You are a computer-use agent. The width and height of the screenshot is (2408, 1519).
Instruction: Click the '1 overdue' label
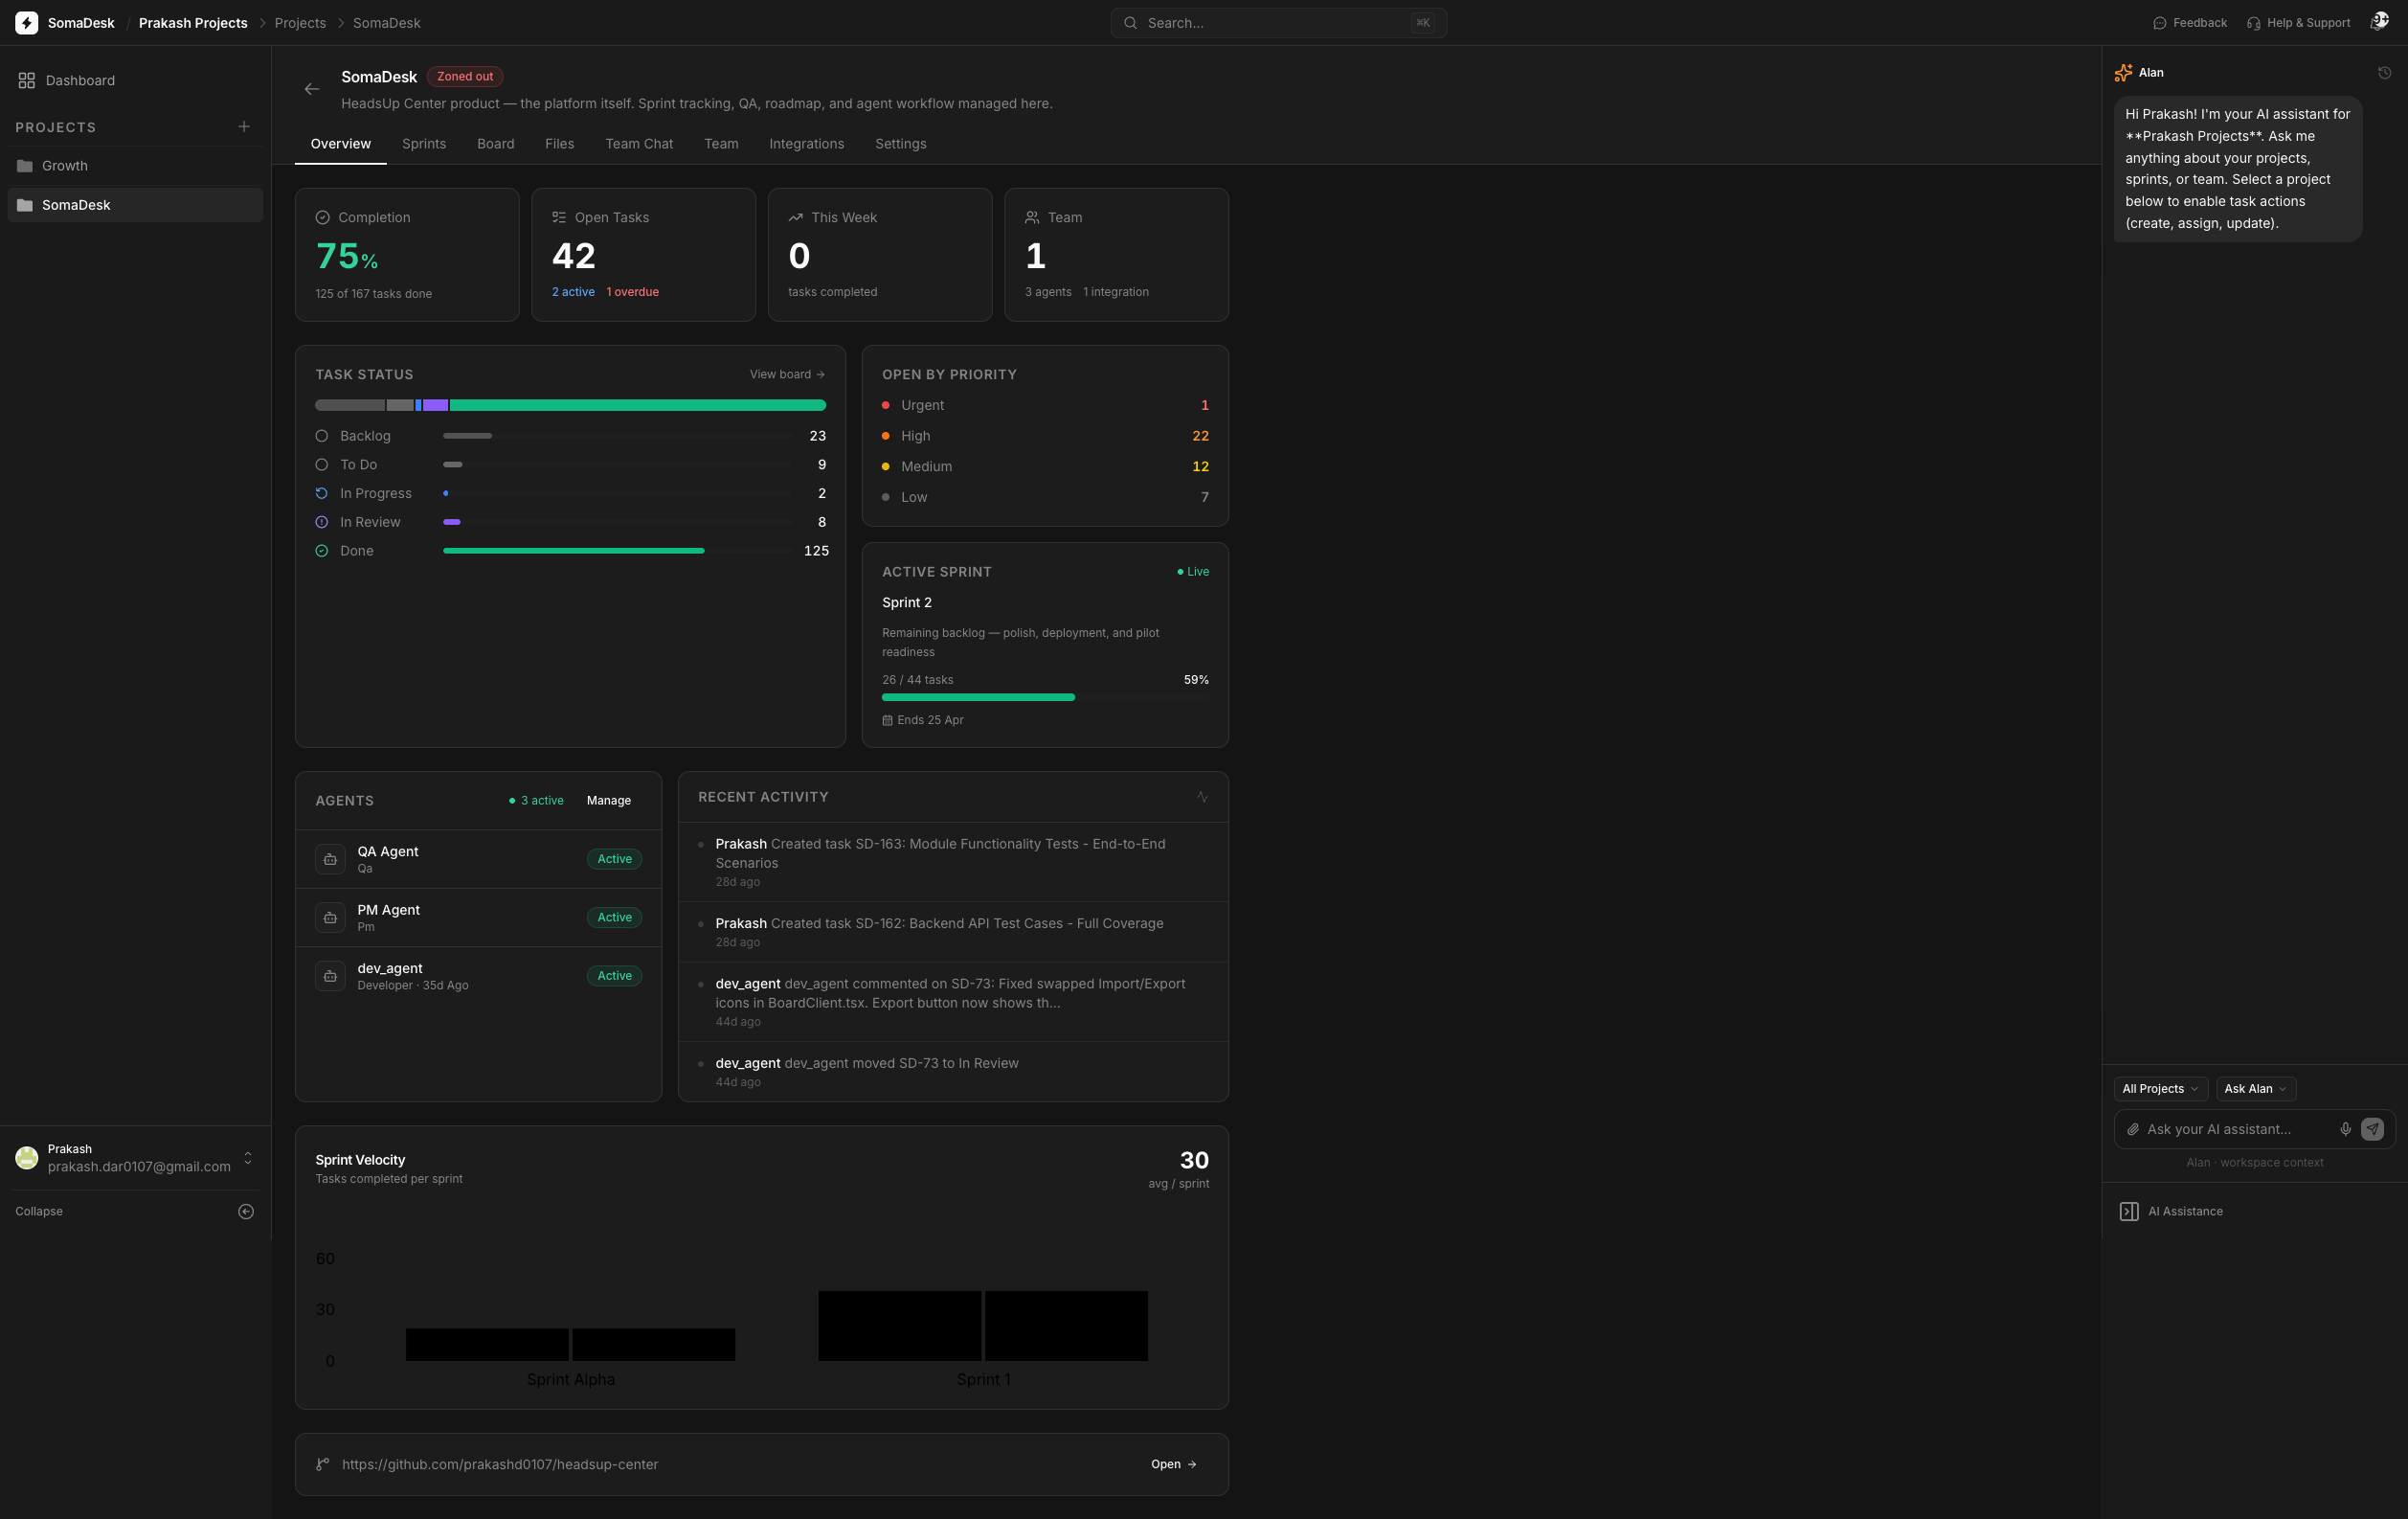point(633,292)
